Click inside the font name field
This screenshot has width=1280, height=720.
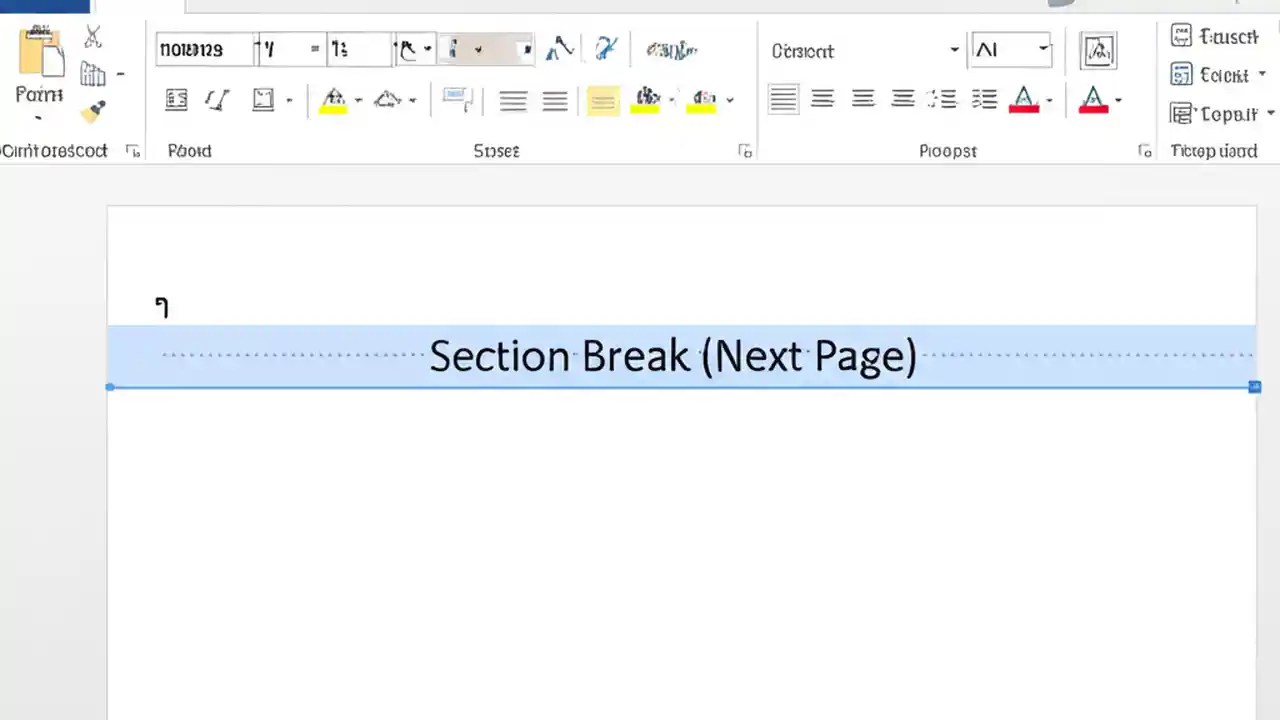[205, 50]
